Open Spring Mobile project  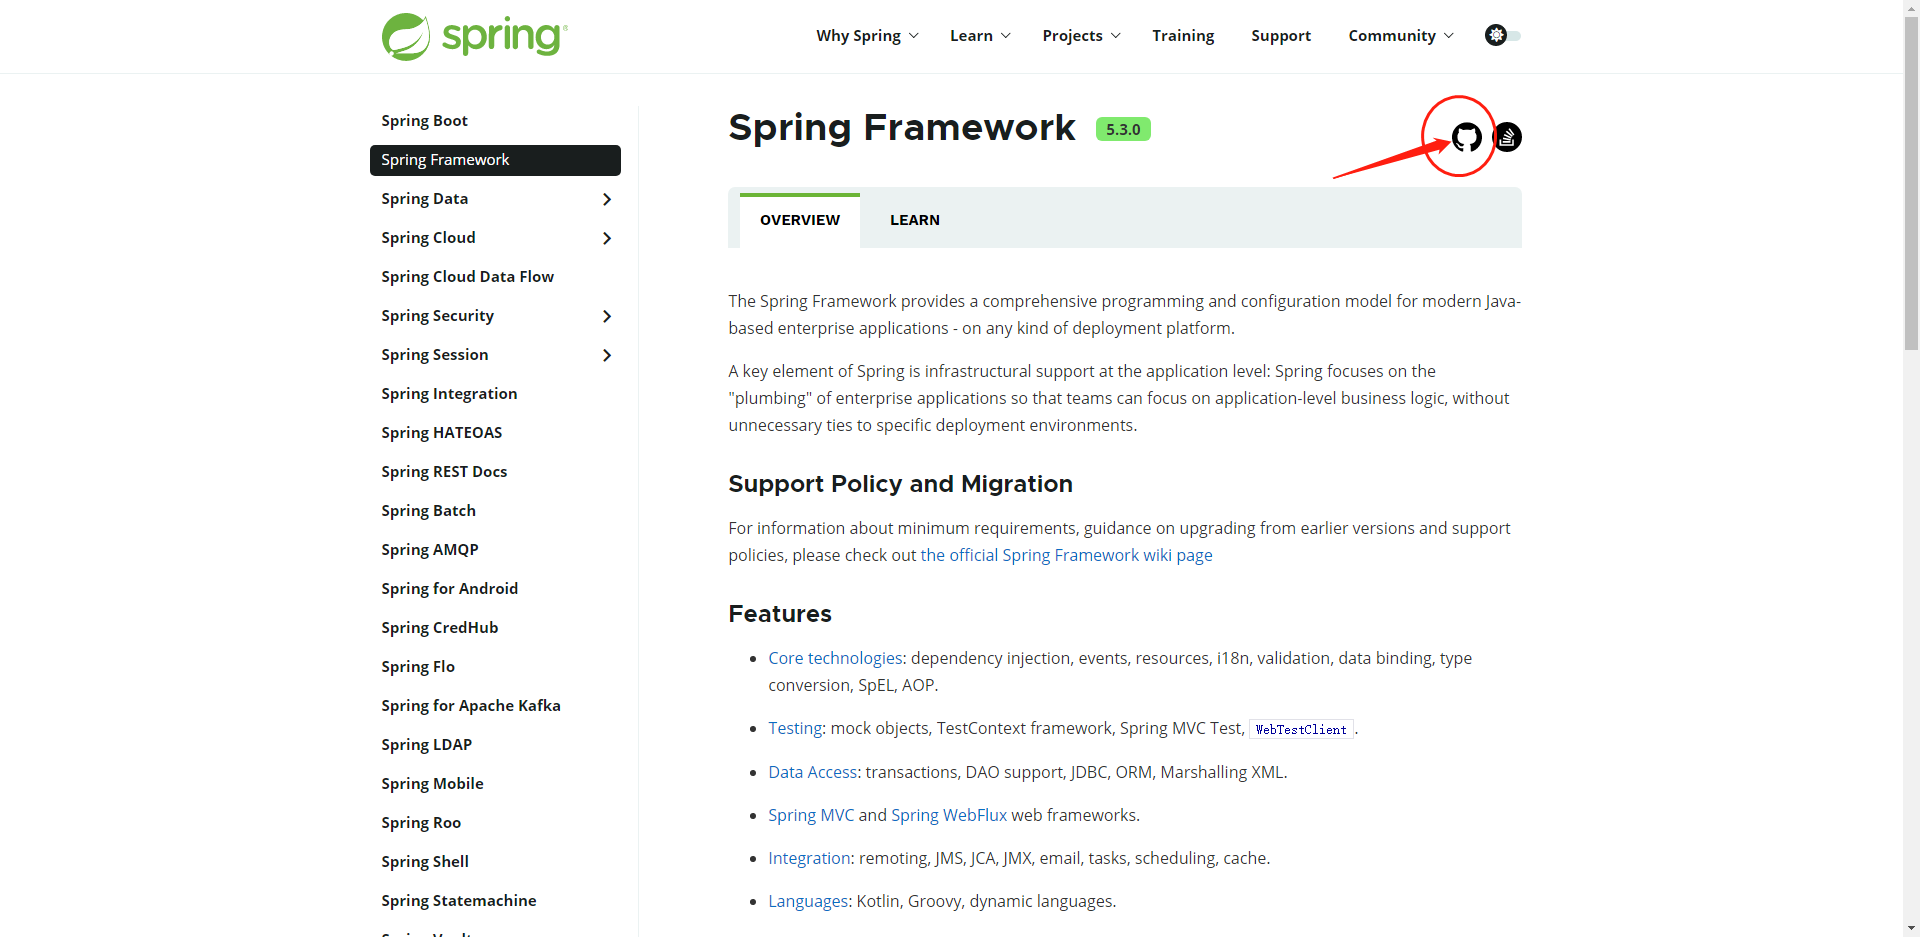pos(432,784)
